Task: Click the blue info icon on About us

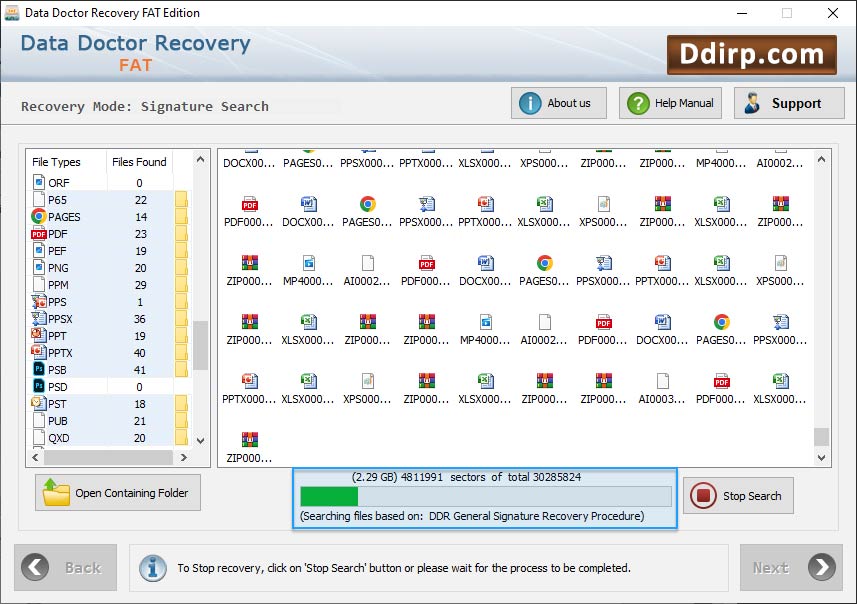Action: click(x=530, y=103)
